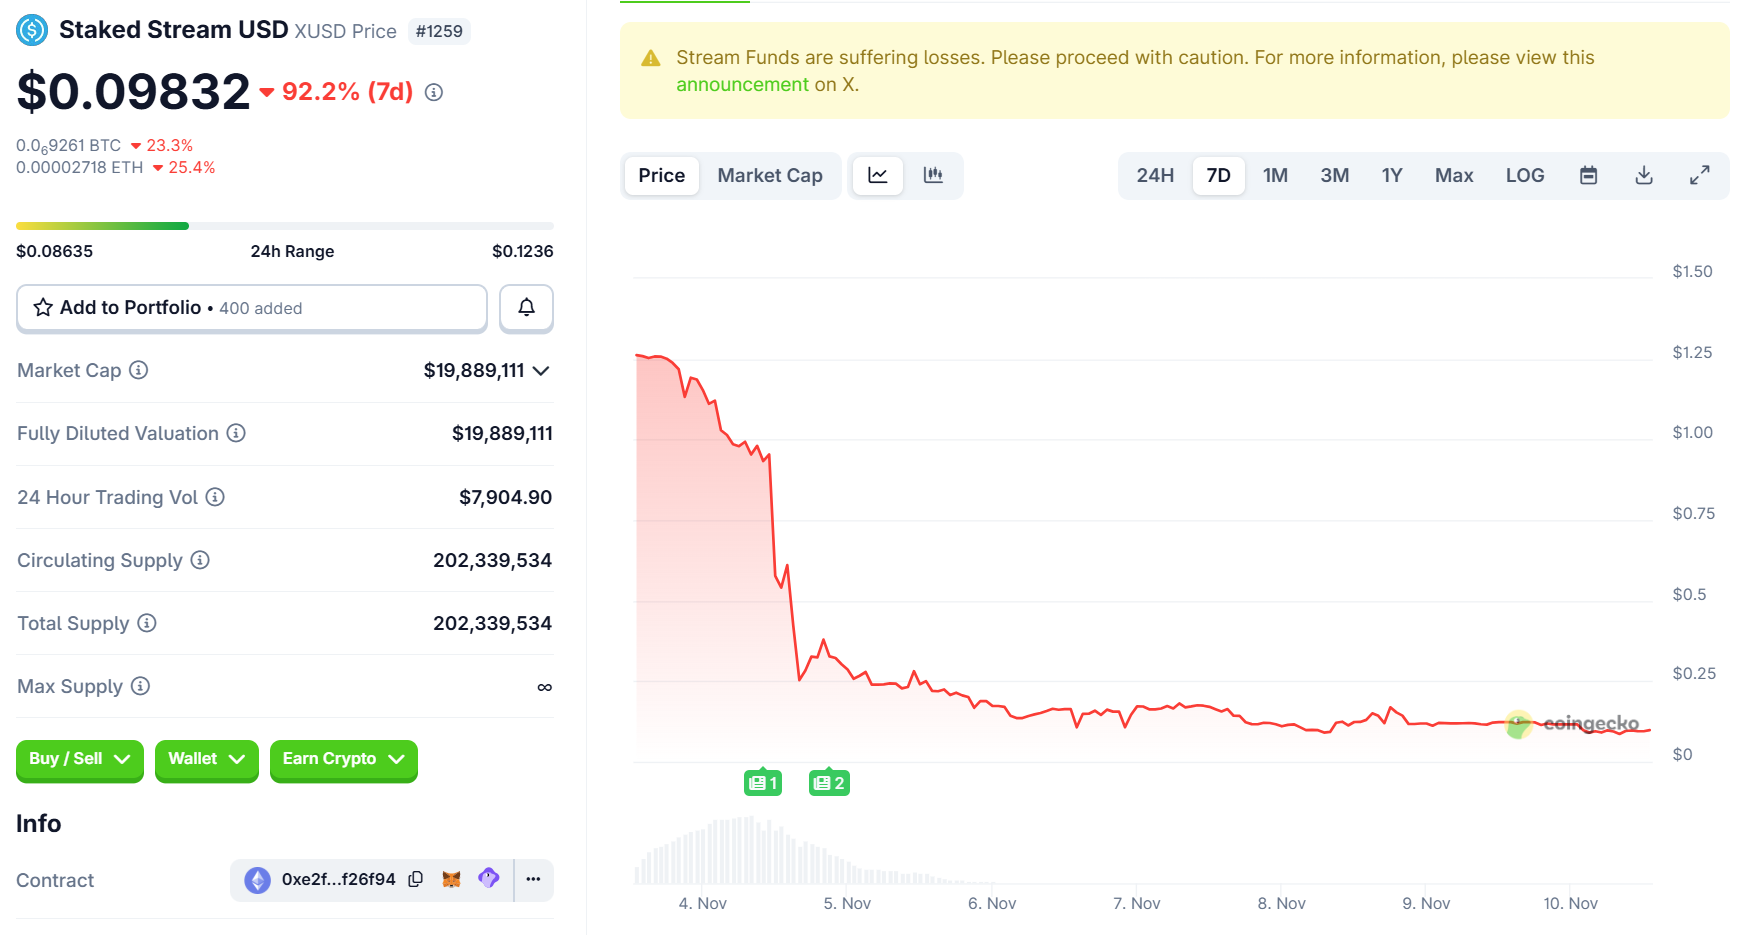The width and height of the screenshot is (1752, 935).
Task: Copy the XUSD contract address
Action: (415, 880)
